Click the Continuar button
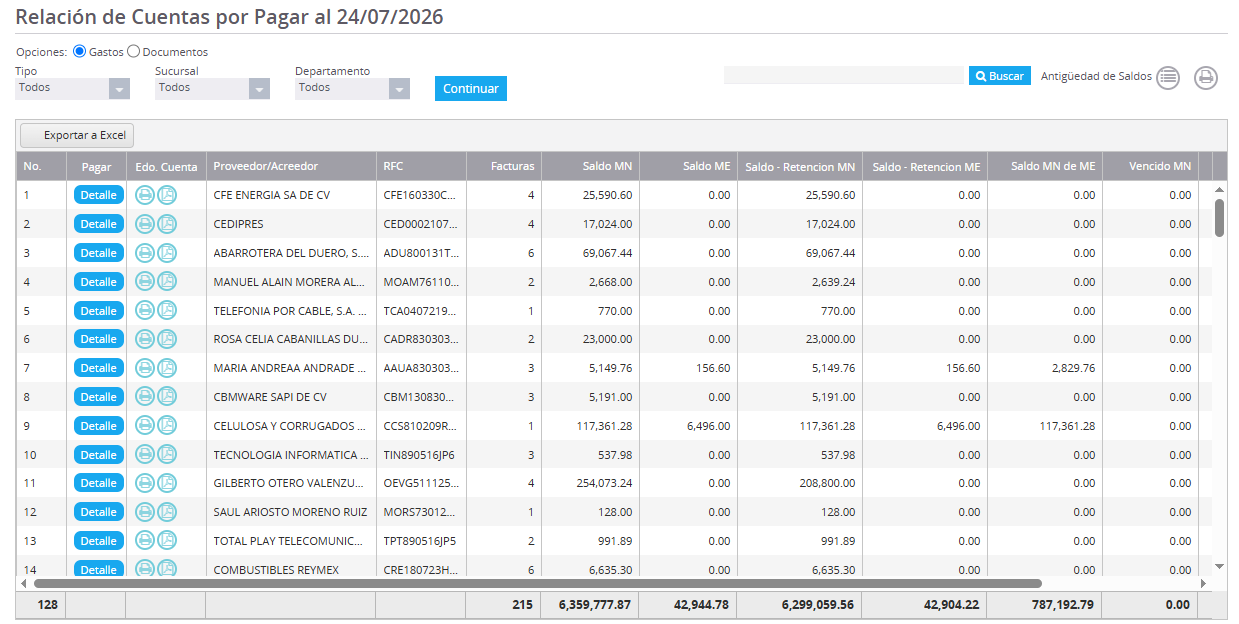1239x624 pixels. (471, 88)
